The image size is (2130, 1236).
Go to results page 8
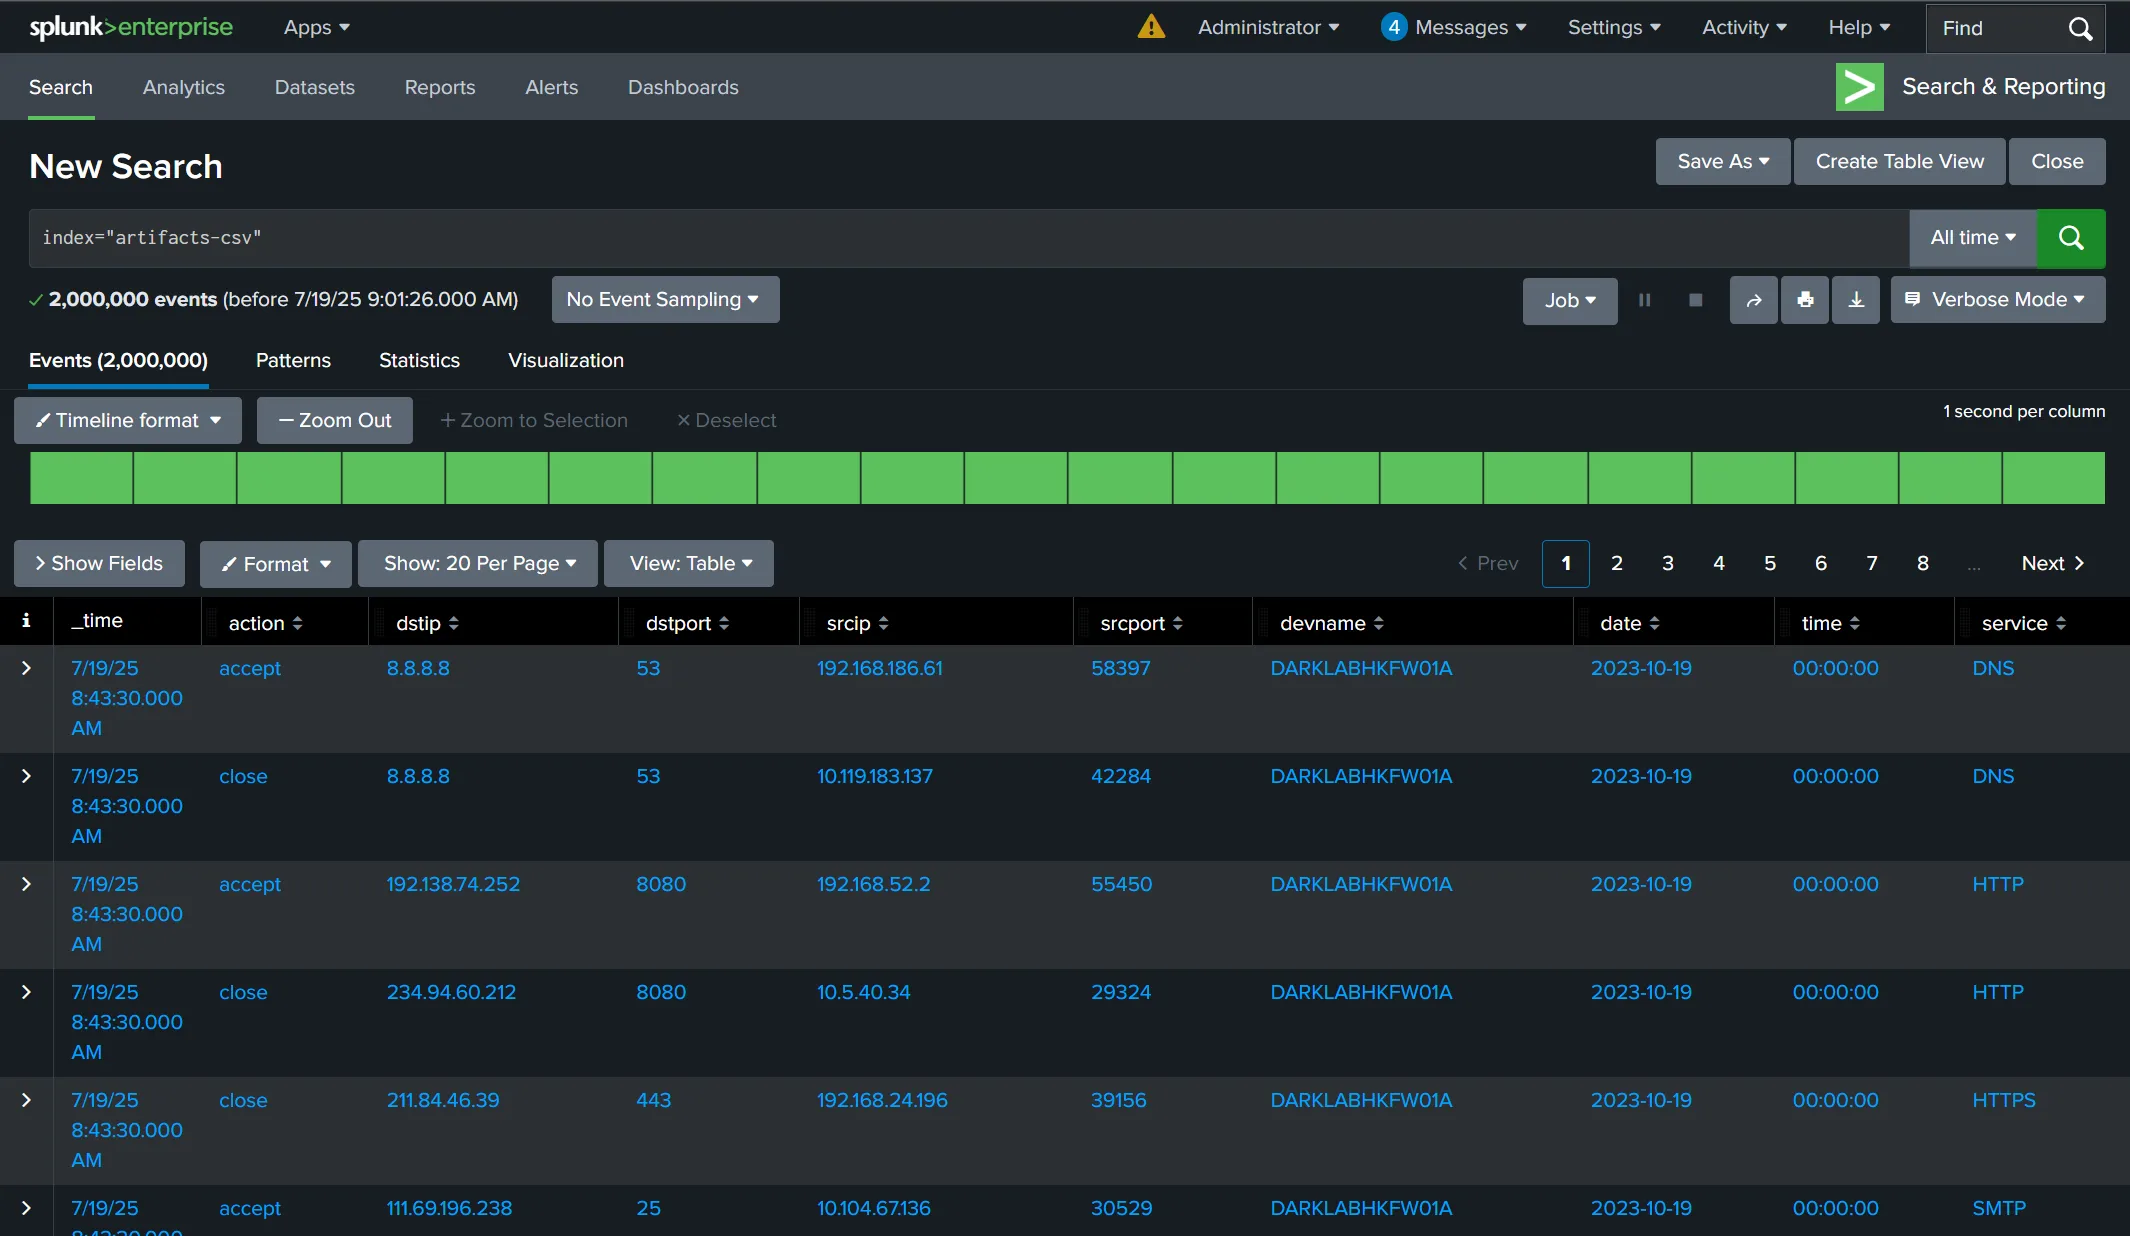(1923, 564)
